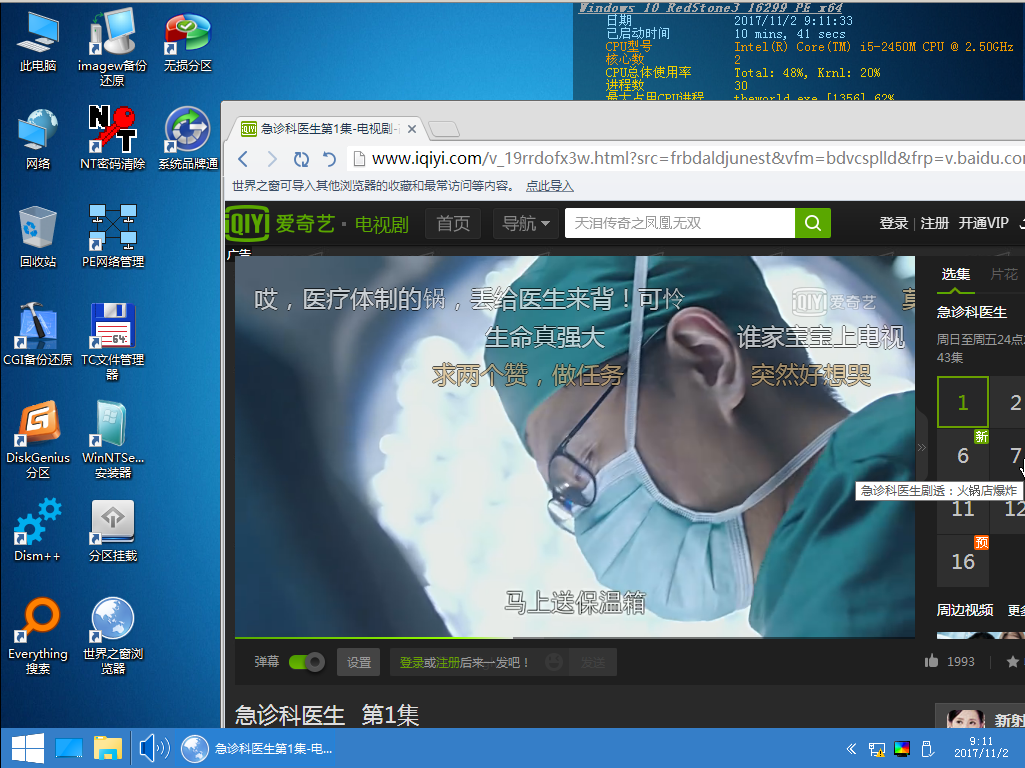Click the green iQIYI search button
The height and width of the screenshot is (768, 1025).
coord(813,223)
